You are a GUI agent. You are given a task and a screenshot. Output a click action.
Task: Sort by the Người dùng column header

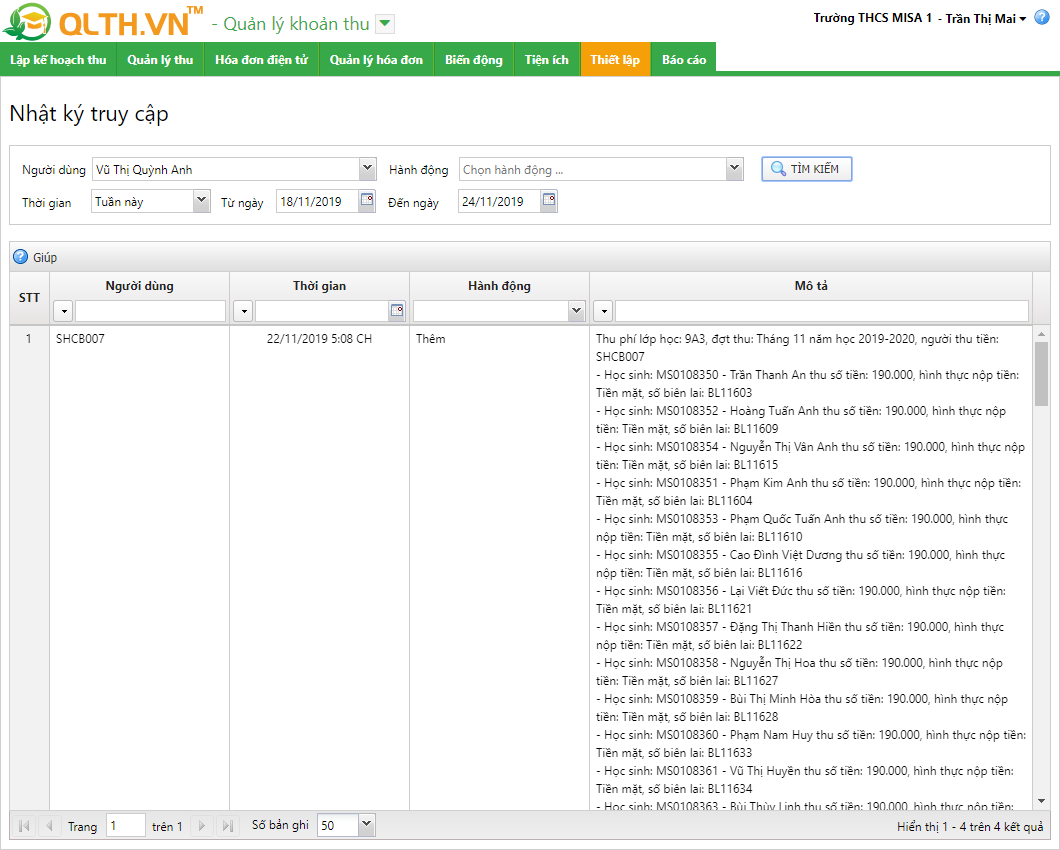pos(139,286)
